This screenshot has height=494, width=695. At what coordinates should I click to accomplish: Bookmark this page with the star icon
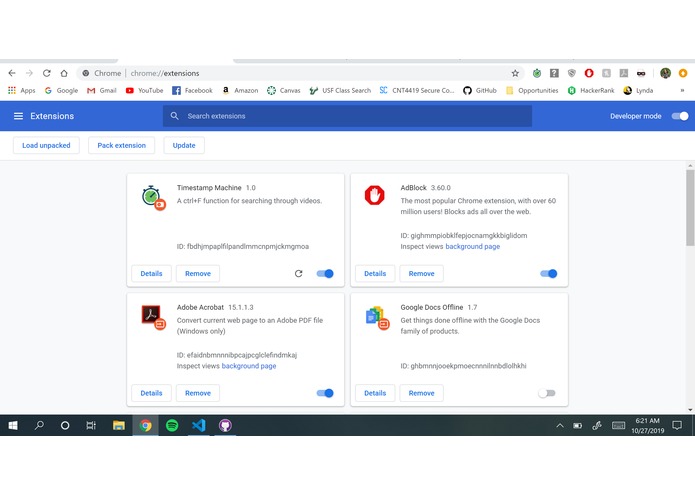(515, 73)
